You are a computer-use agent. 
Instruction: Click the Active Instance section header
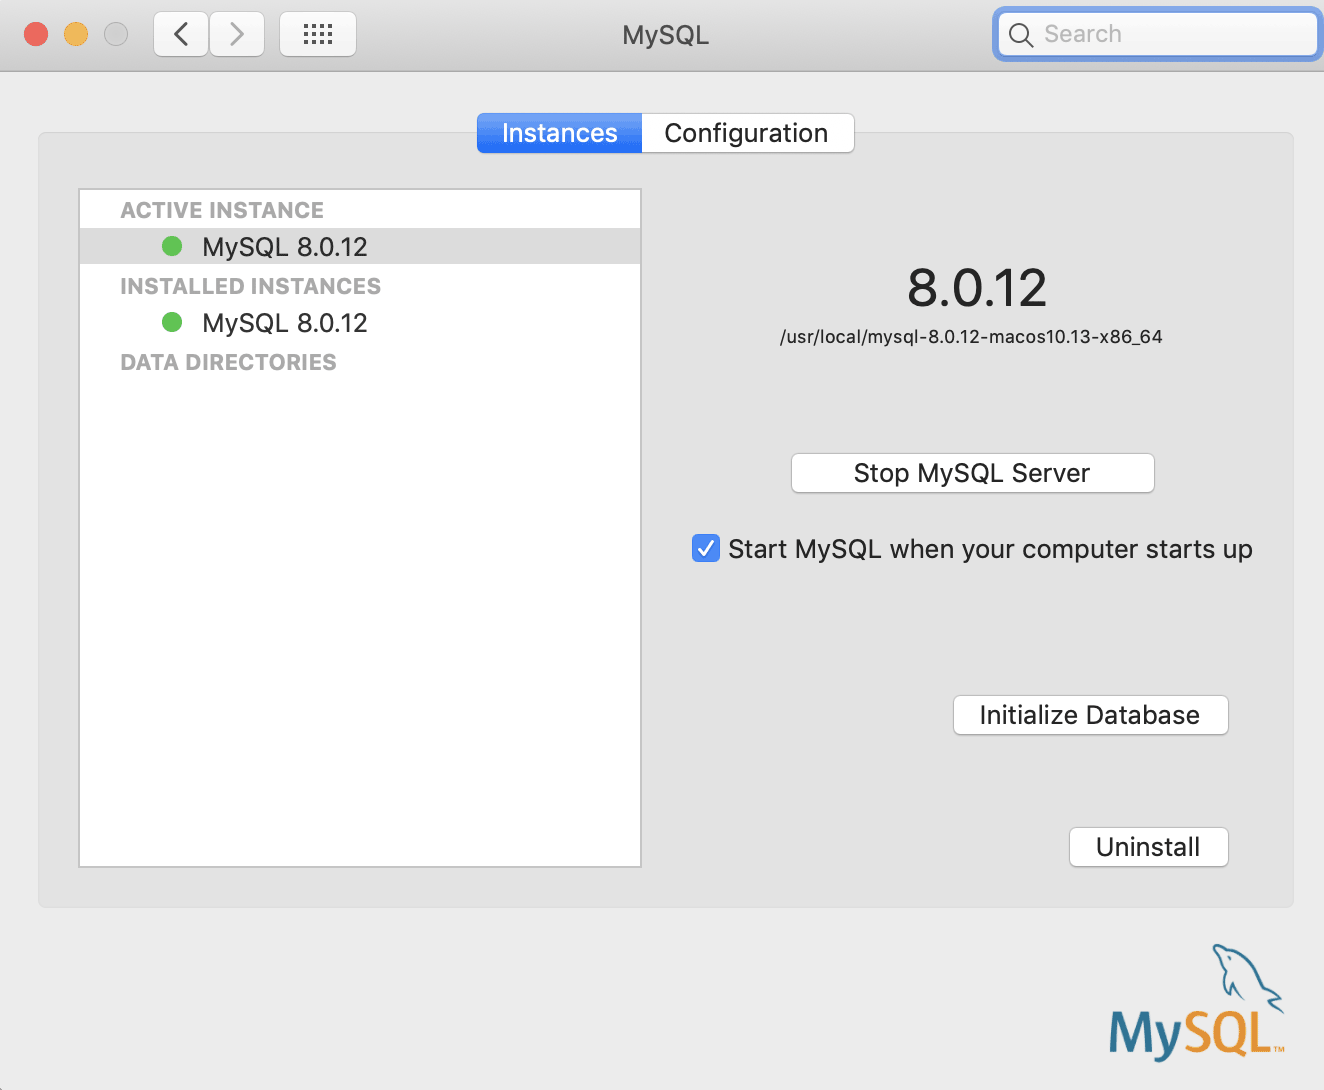coord(222,210)
